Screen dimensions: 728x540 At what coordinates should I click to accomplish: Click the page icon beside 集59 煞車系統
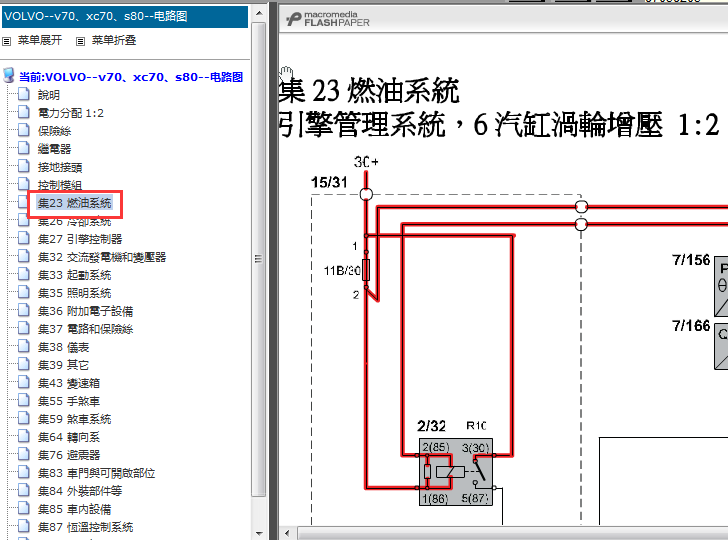pos(24,418)
